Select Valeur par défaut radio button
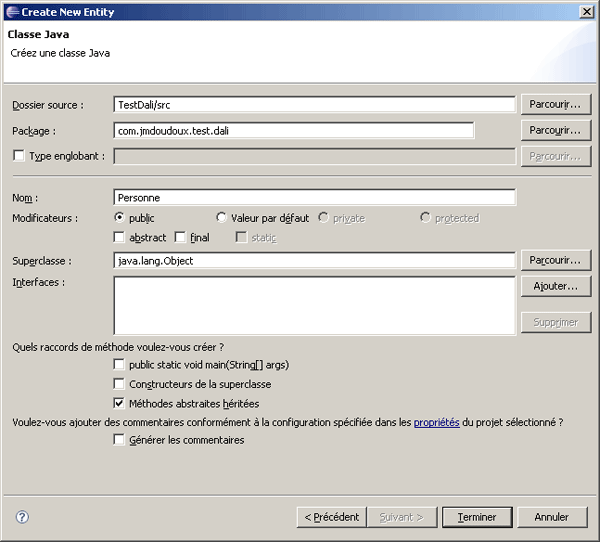This screenshot has width=600, height=542. click(222, 217)
